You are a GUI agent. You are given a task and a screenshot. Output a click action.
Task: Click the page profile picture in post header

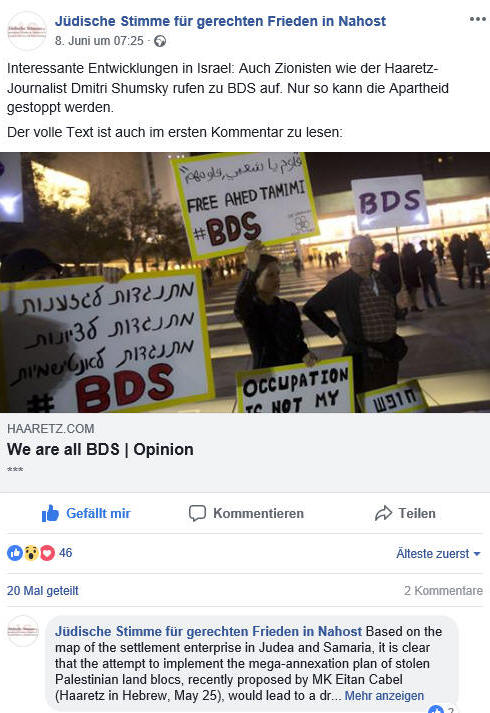27,30
